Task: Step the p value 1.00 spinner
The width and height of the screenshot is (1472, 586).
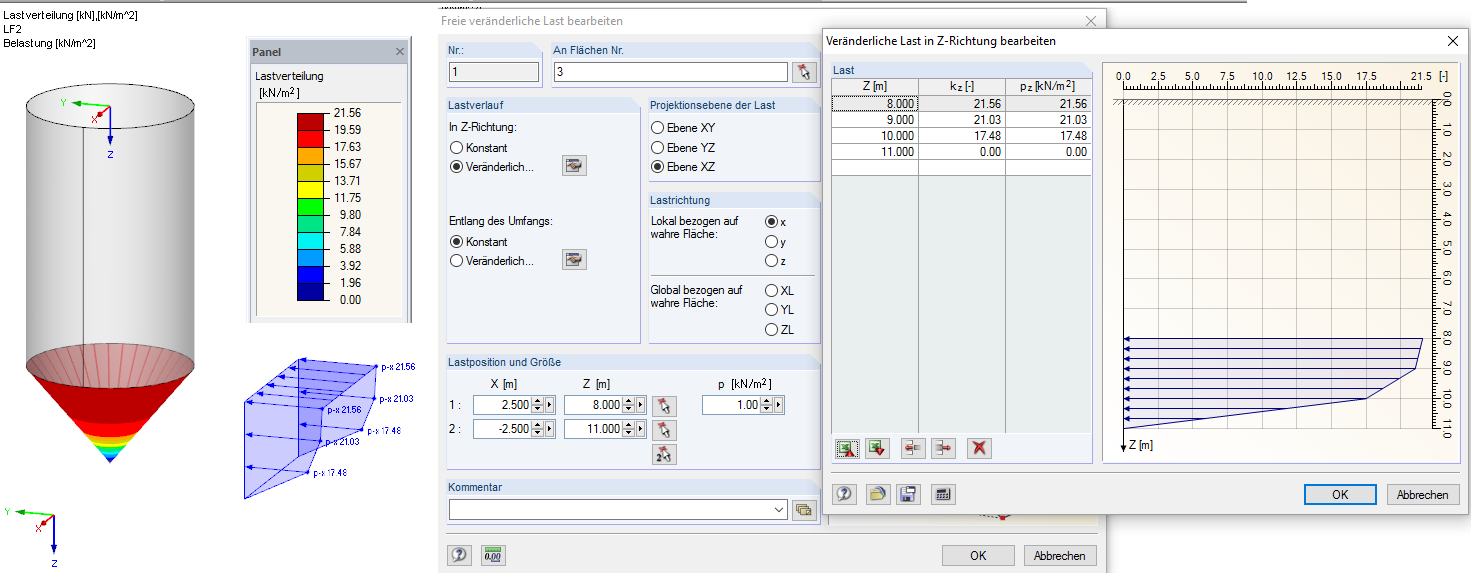Action: pos(767,405)
